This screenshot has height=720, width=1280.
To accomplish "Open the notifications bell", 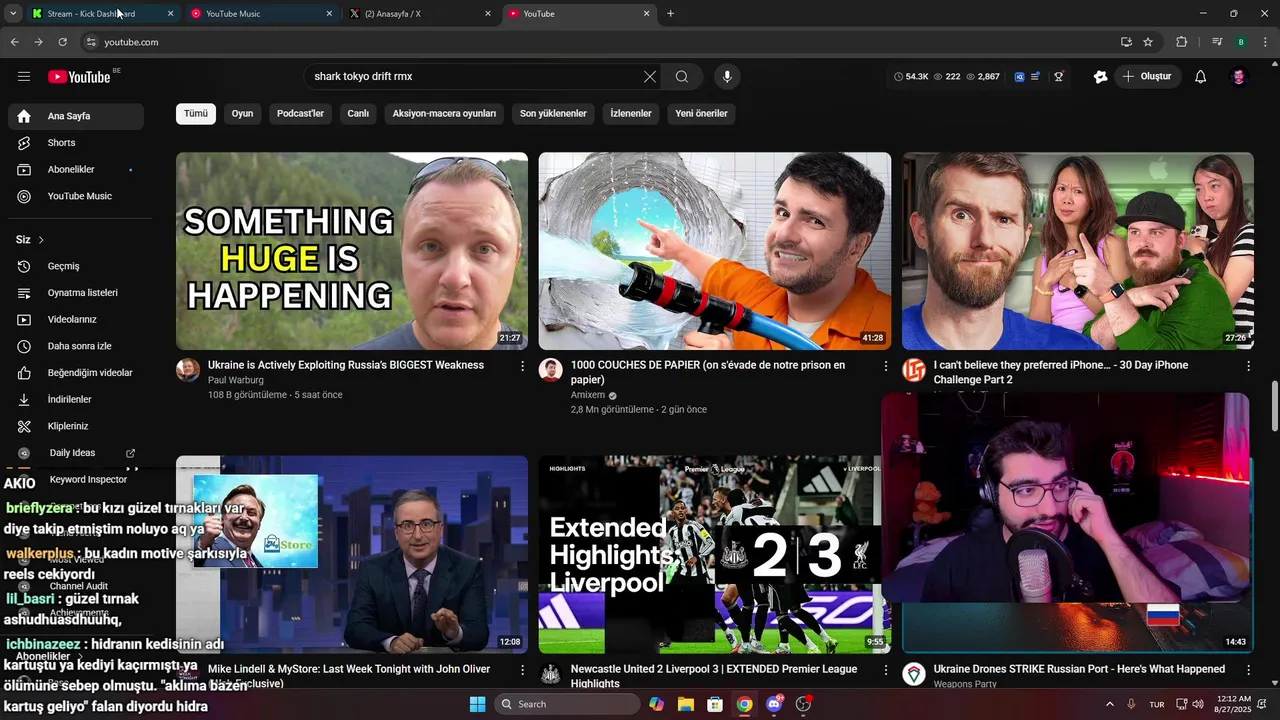I will point(1201,77).
